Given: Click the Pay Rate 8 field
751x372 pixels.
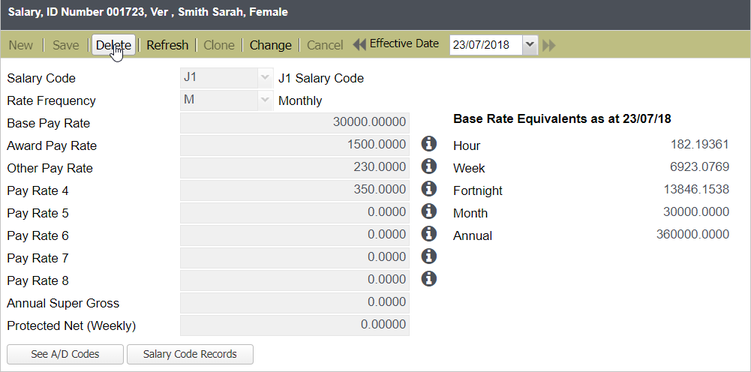Looking at the screenshot, I should (295, 280).
